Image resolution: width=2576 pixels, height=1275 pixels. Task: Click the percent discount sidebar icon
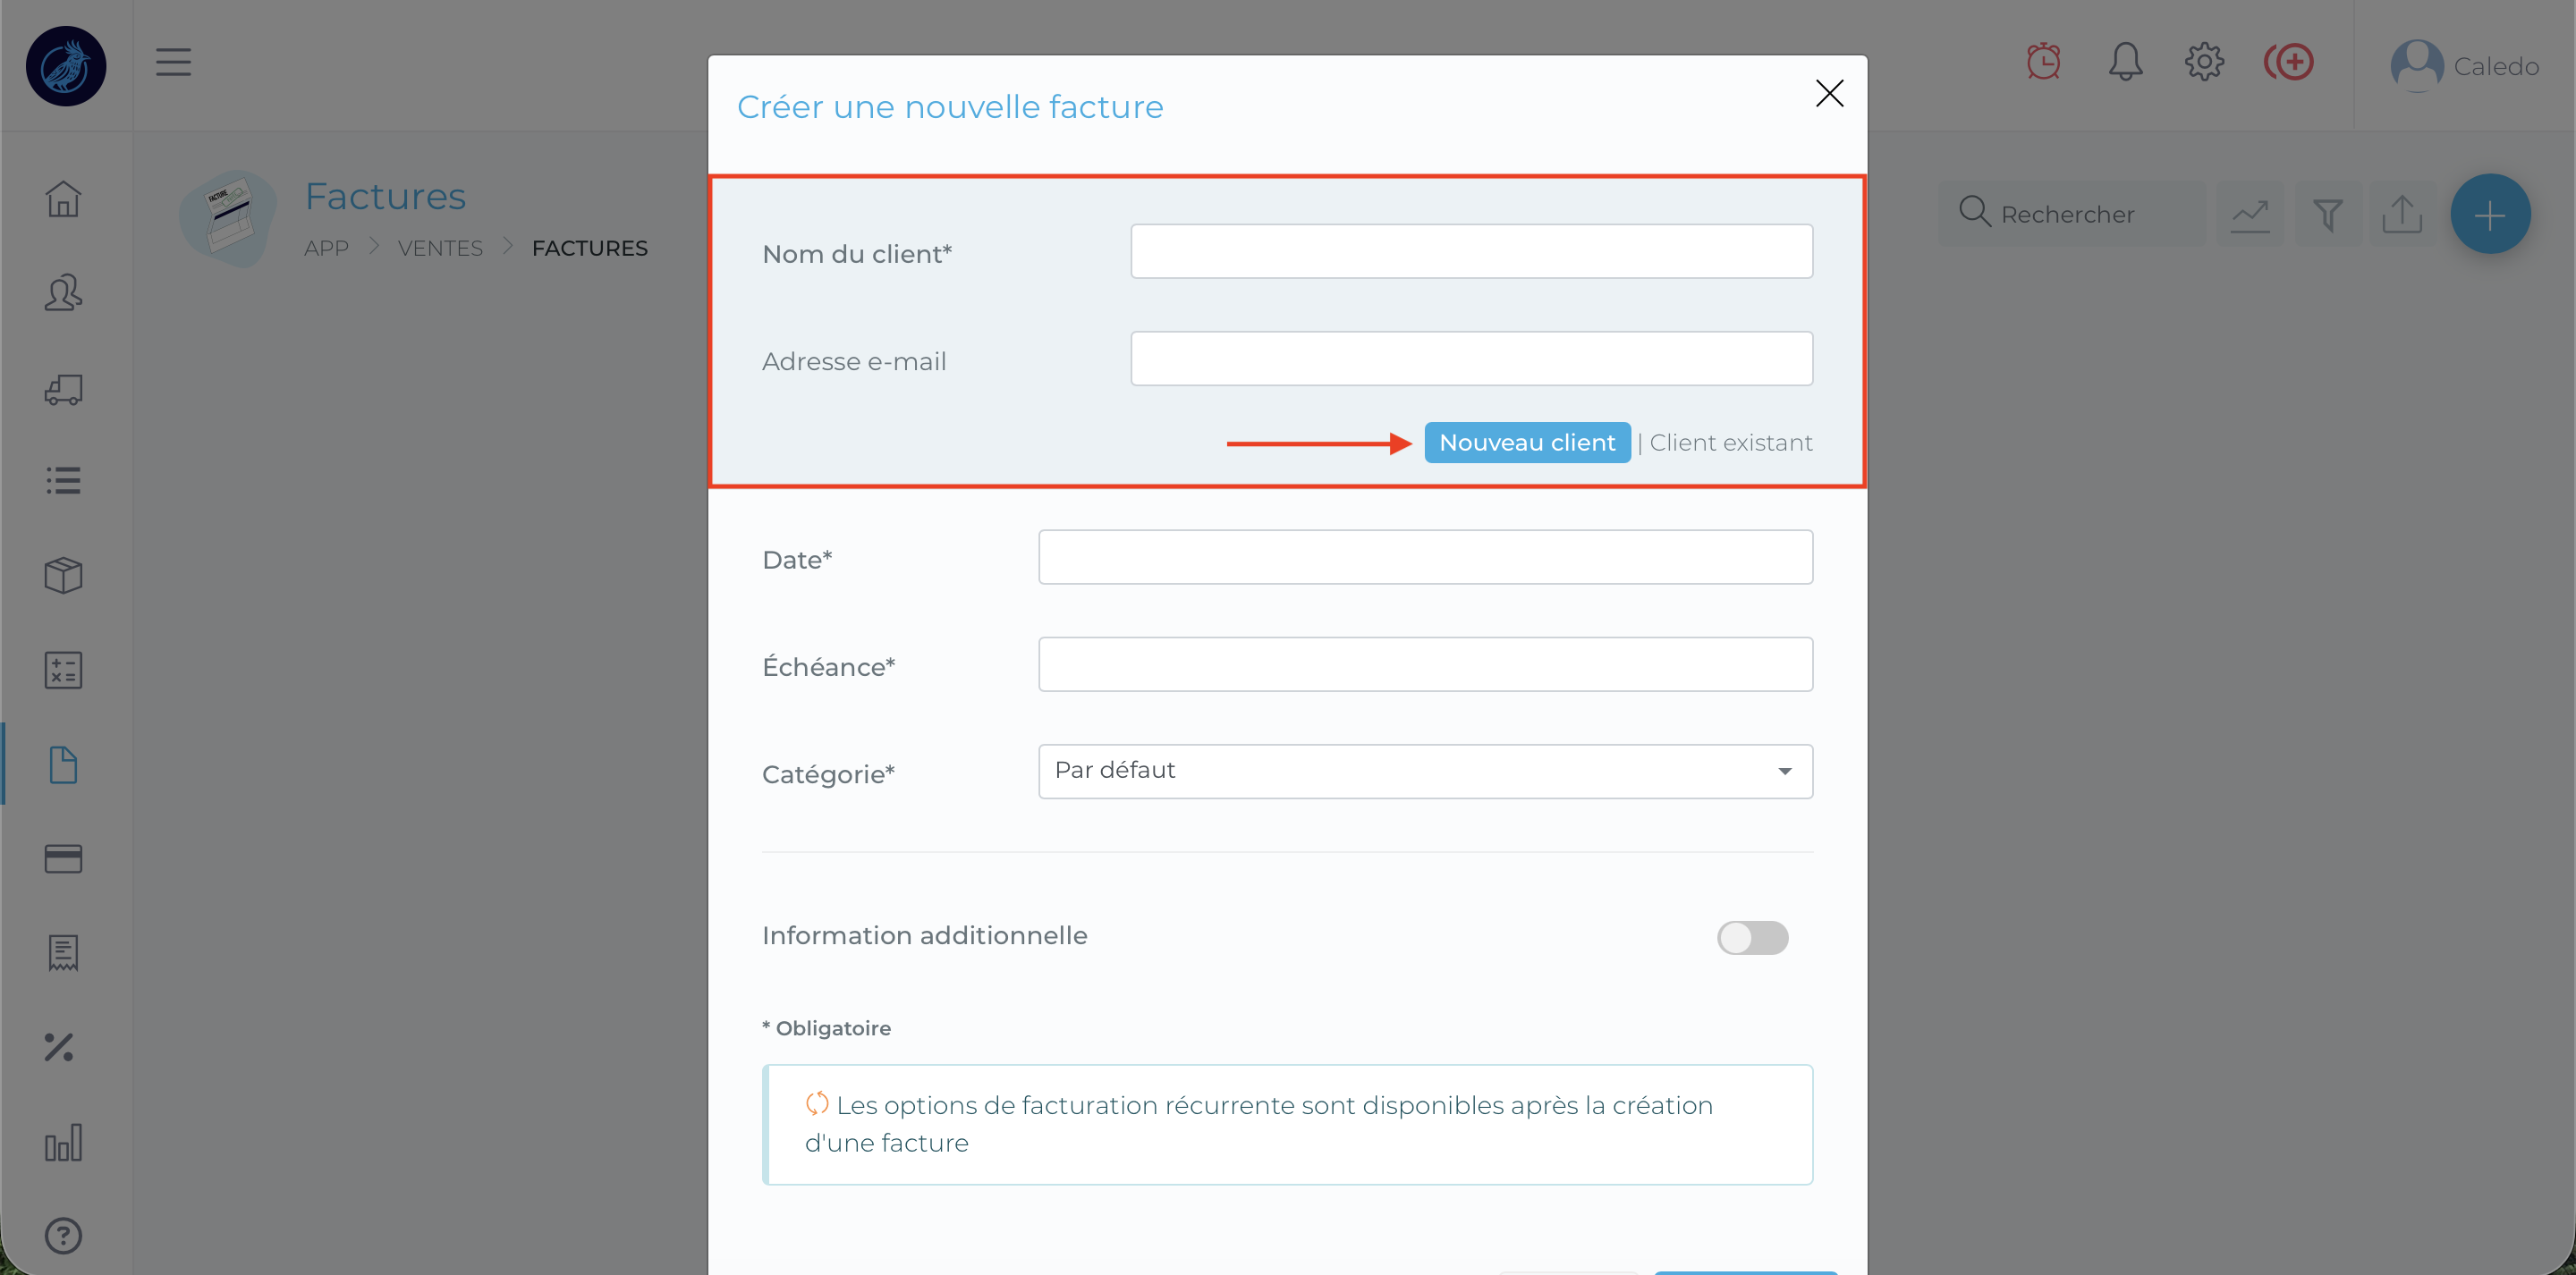tap(60, 1047)
